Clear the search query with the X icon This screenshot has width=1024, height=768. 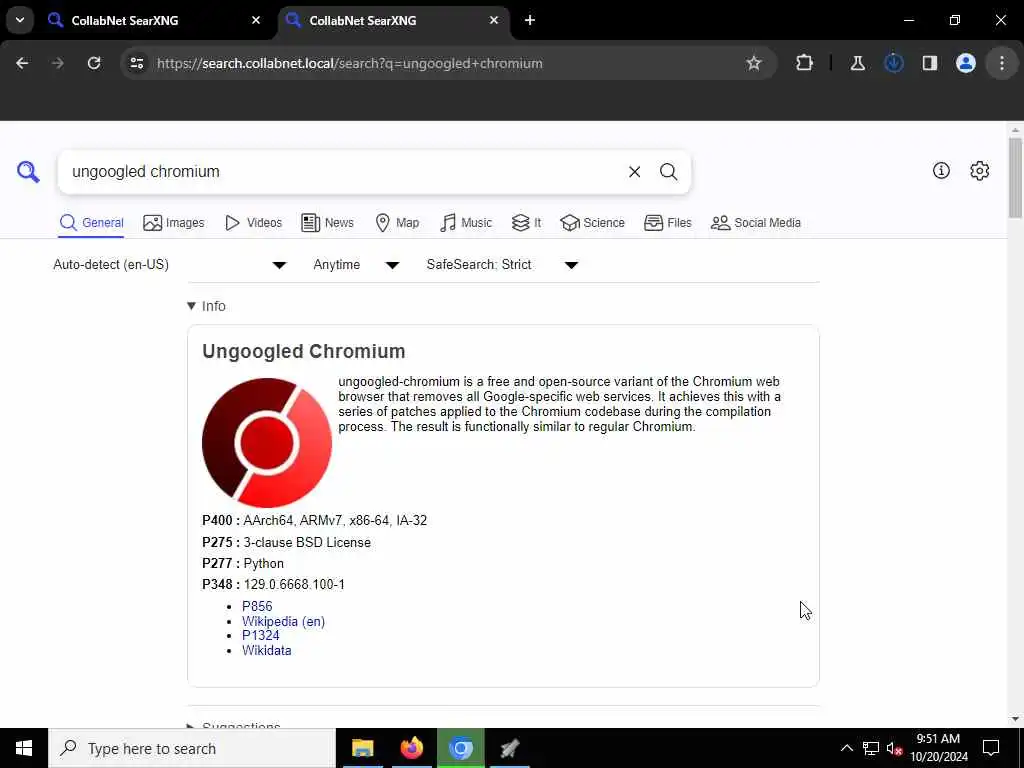coord(634,172)
